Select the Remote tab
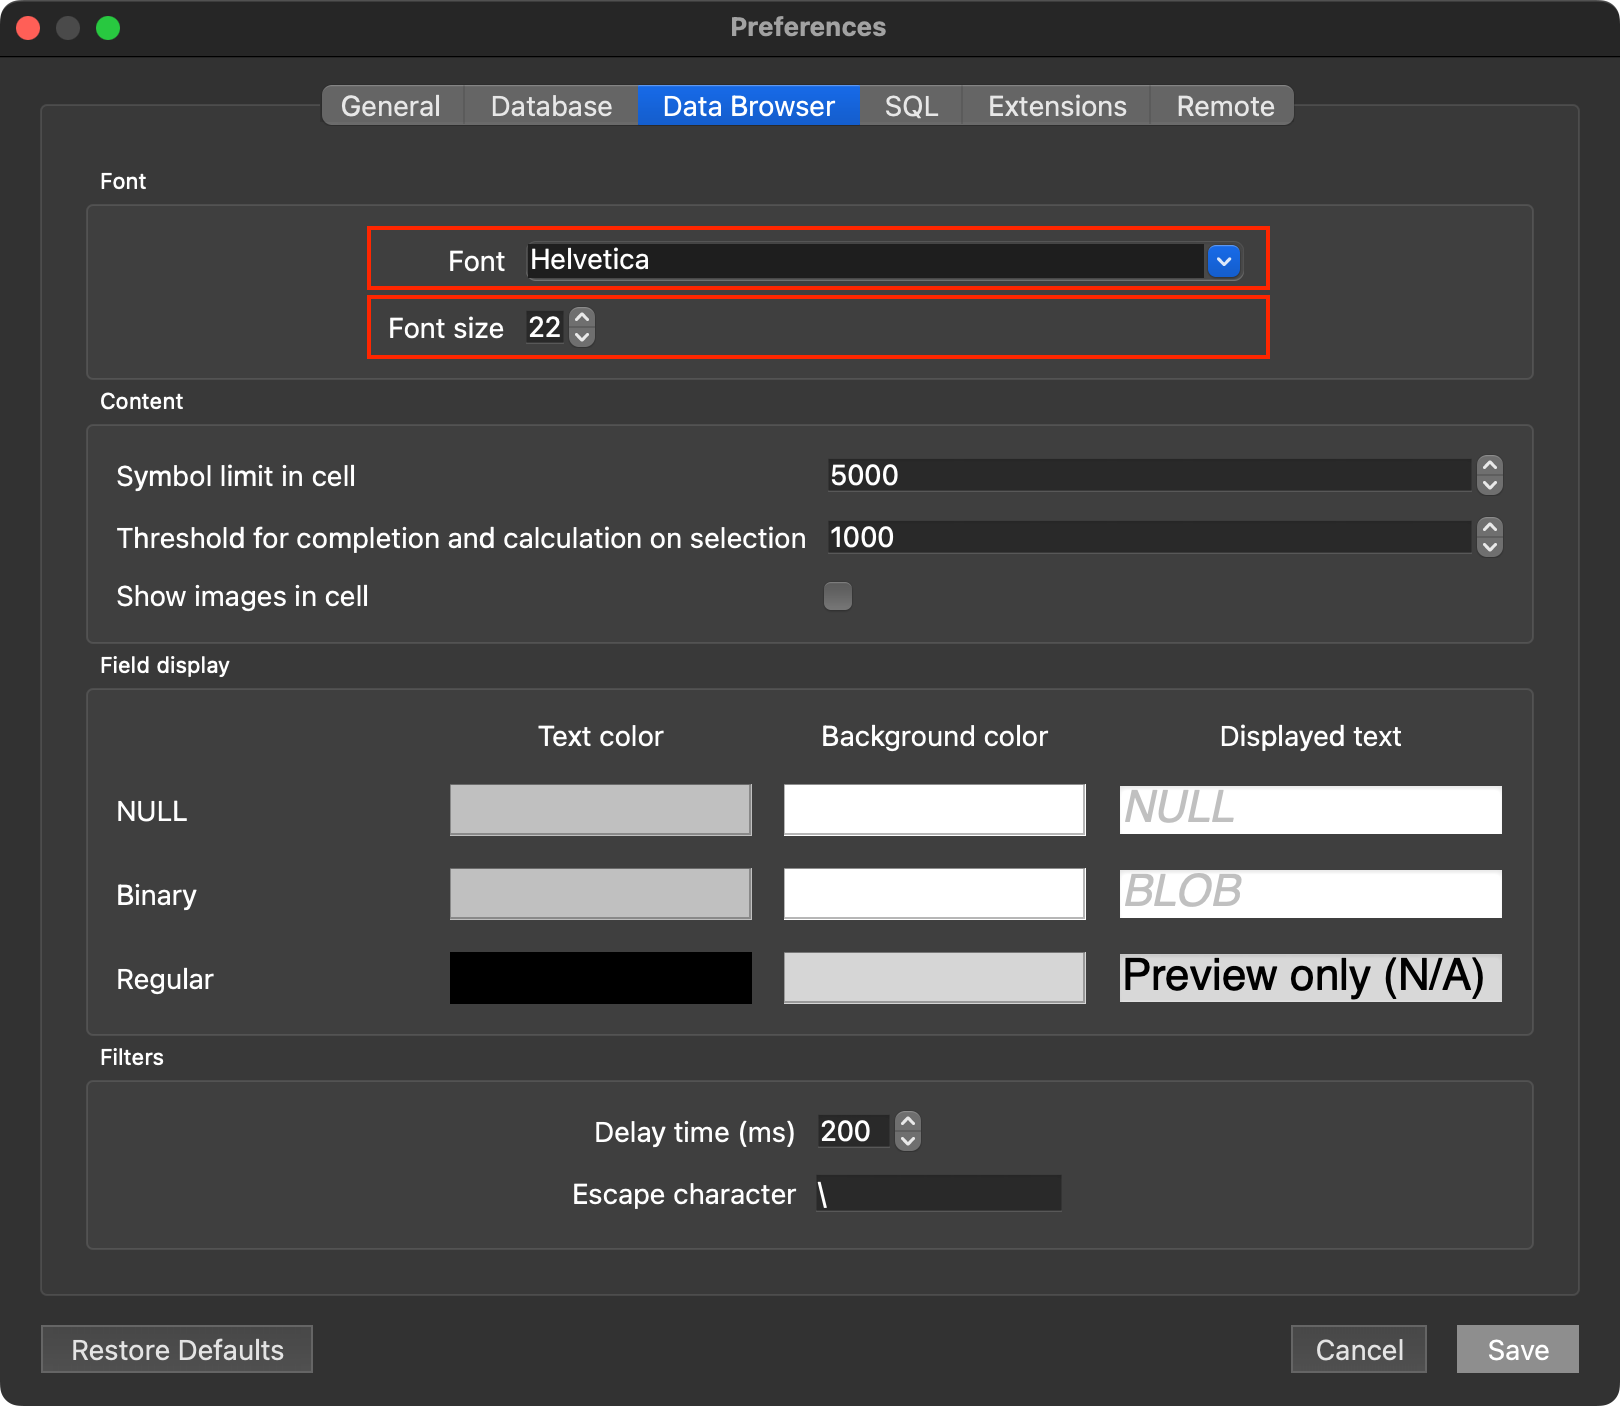The width and height of the screenshot is (1620, 1406). 1225,106
